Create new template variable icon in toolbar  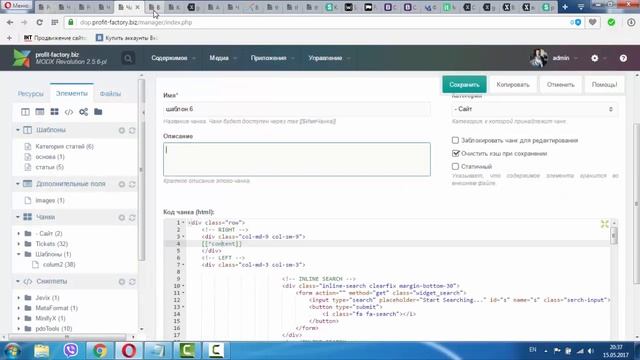[40, 112]
